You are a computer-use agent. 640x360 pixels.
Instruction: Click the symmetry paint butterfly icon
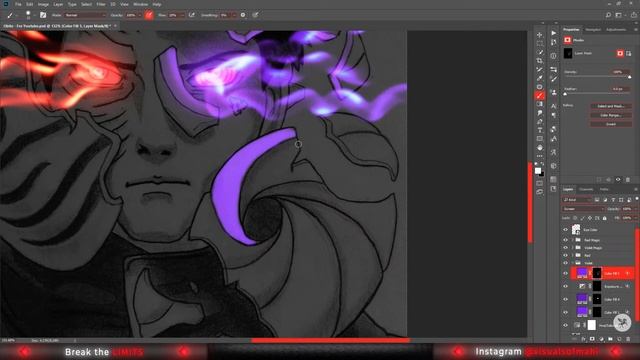click(255, 15)
